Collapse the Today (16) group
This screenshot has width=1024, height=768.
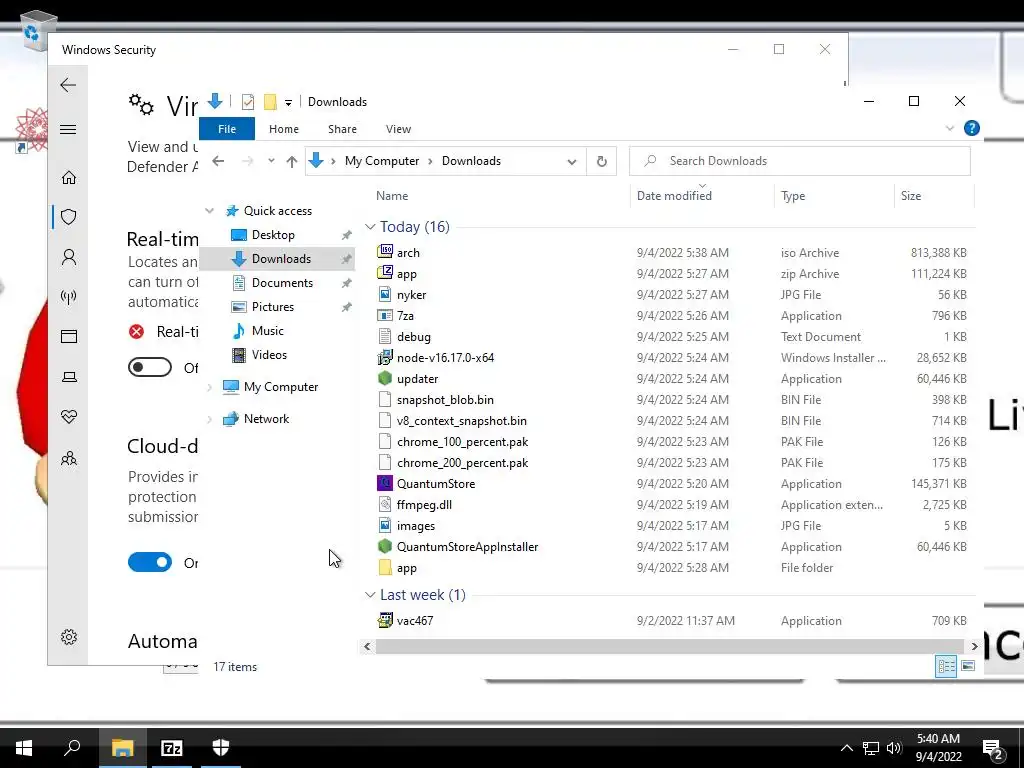coord(370,227)
